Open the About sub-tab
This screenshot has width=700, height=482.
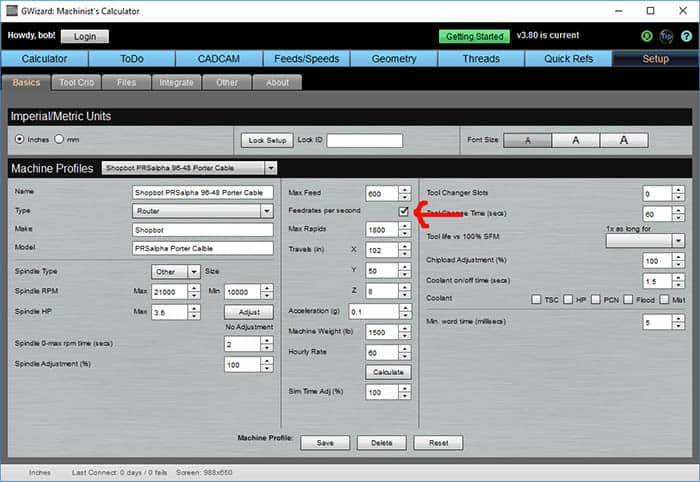(x=277, y=83)
